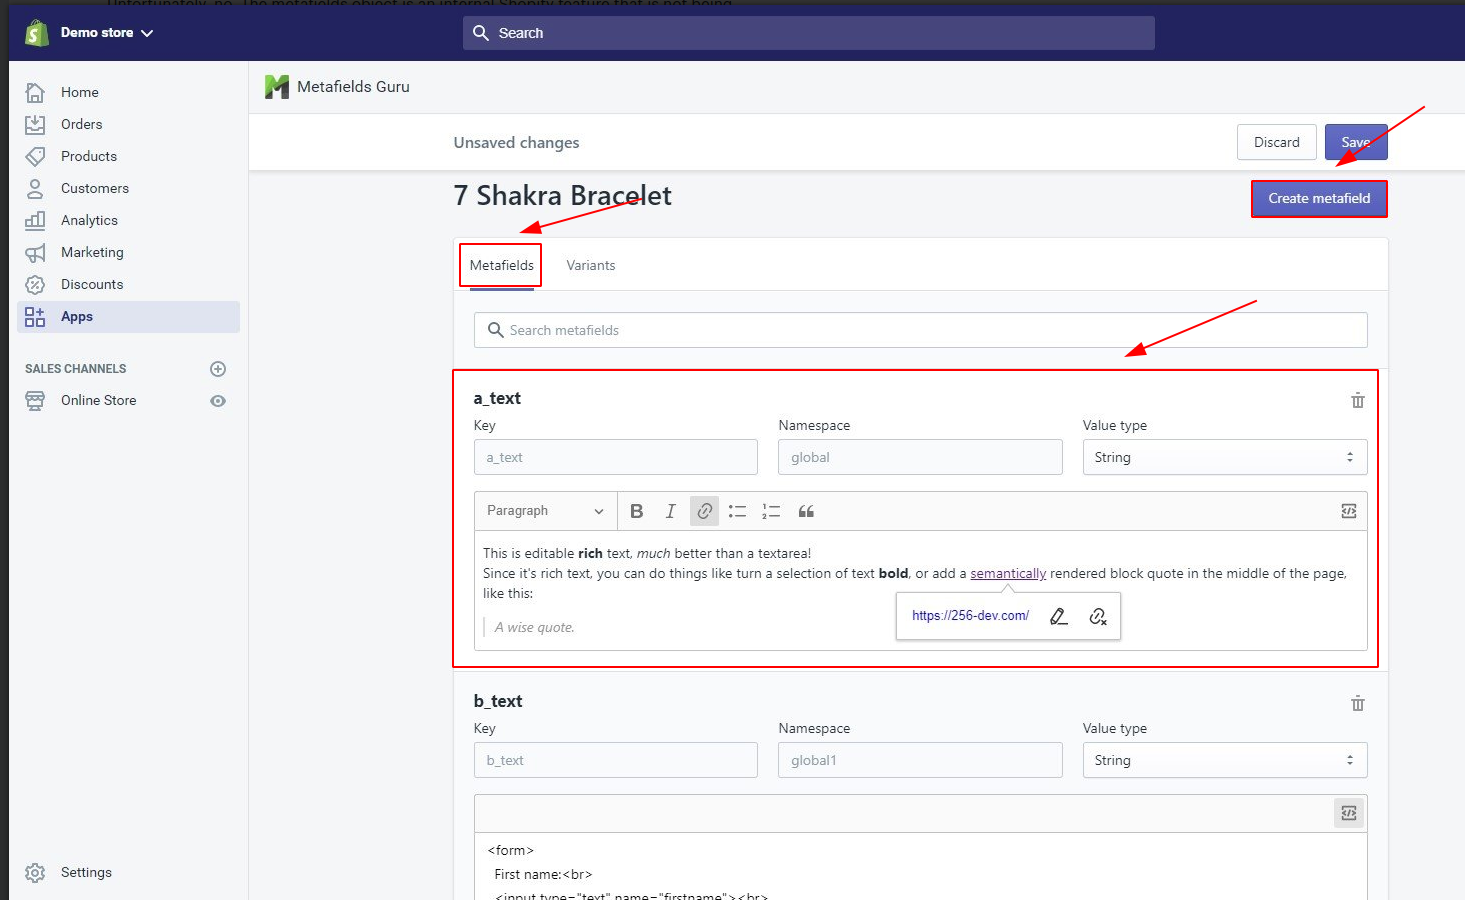This screenshot has width=1465, height=900.
Task: Insert a bulleted list
Action: tap(738, 511)
